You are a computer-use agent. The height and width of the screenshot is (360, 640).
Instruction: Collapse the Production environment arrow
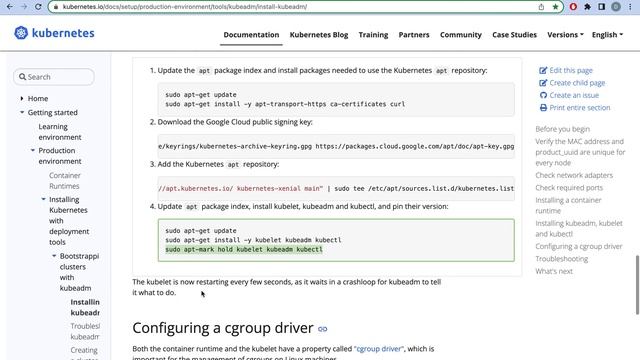(x=33, y=150)
